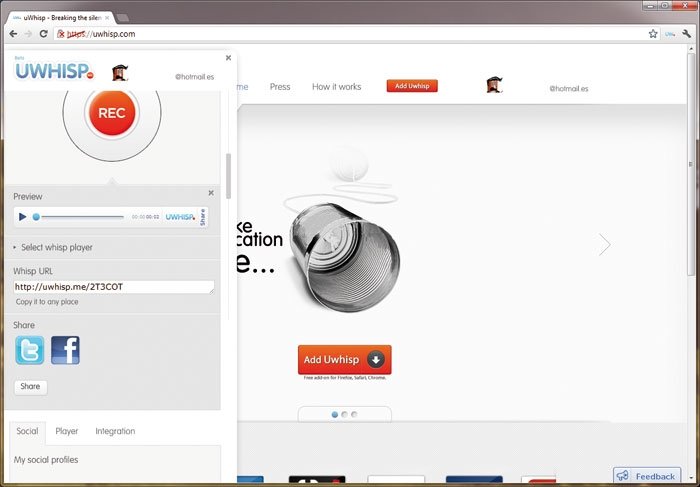
Task: Bookmark page with the star icon
Action: tap(653, 34)
